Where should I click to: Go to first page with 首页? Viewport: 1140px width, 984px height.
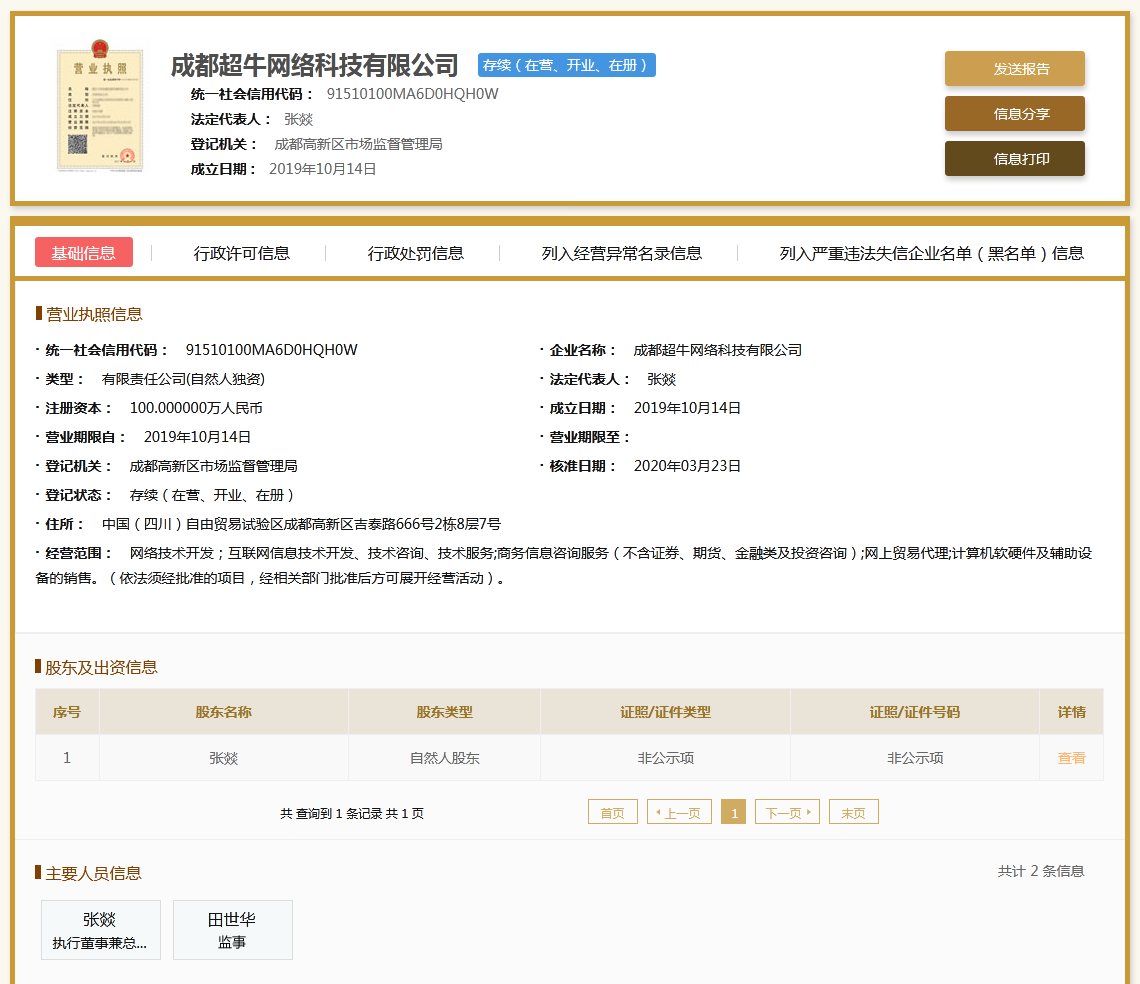pyautogui.click(x=612, y=813)
